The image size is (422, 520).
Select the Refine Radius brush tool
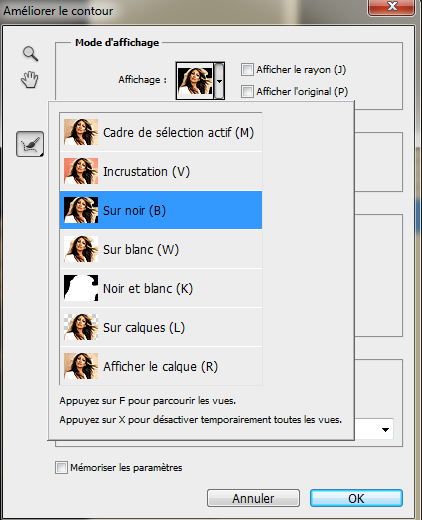pos(30,144)
